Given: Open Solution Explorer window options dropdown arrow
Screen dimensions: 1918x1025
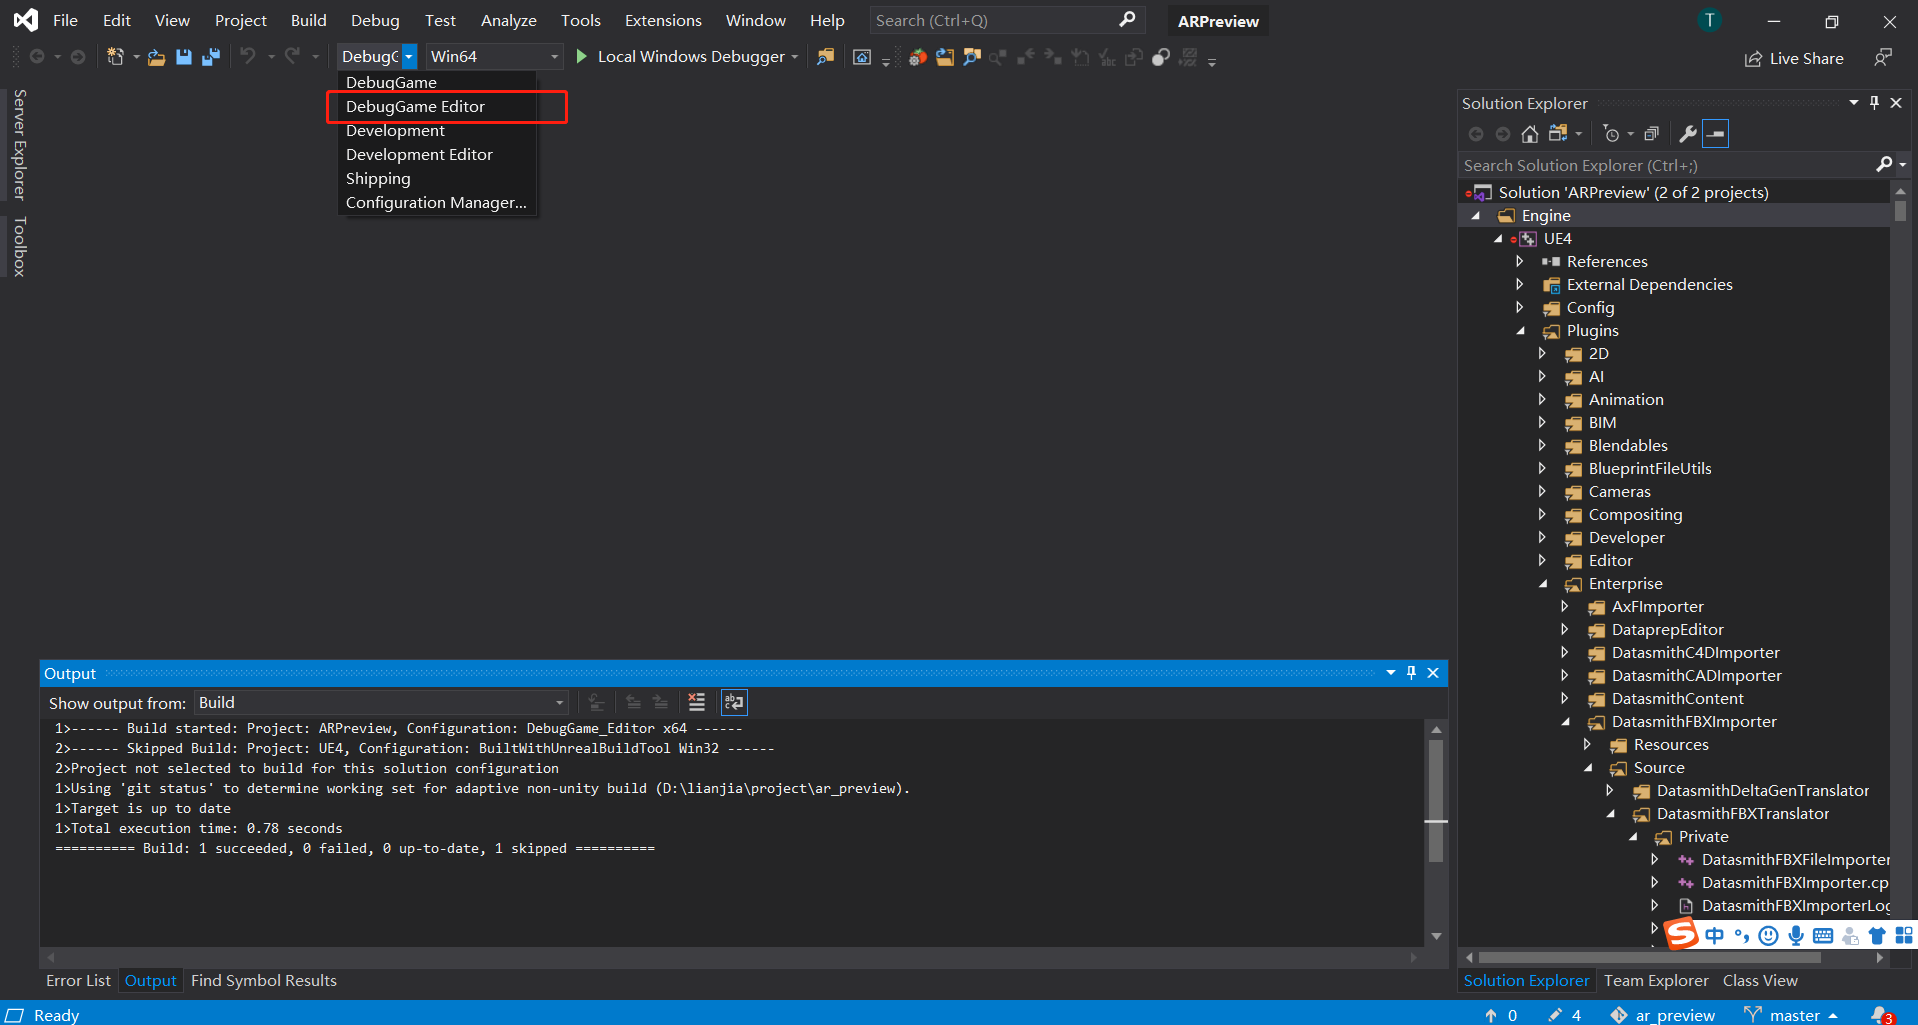Looking at the screenshot, I should pyautogui.click(x=1853, y=103).
